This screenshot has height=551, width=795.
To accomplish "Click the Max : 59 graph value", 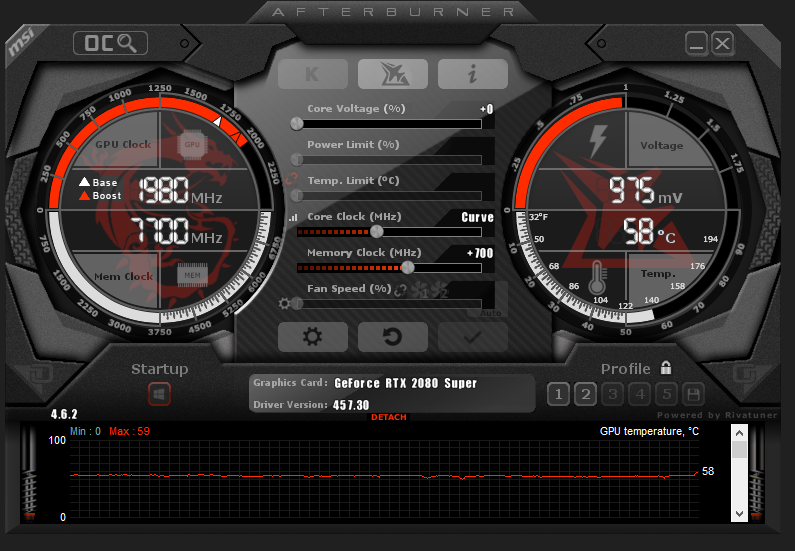I will tap(129, 431).
